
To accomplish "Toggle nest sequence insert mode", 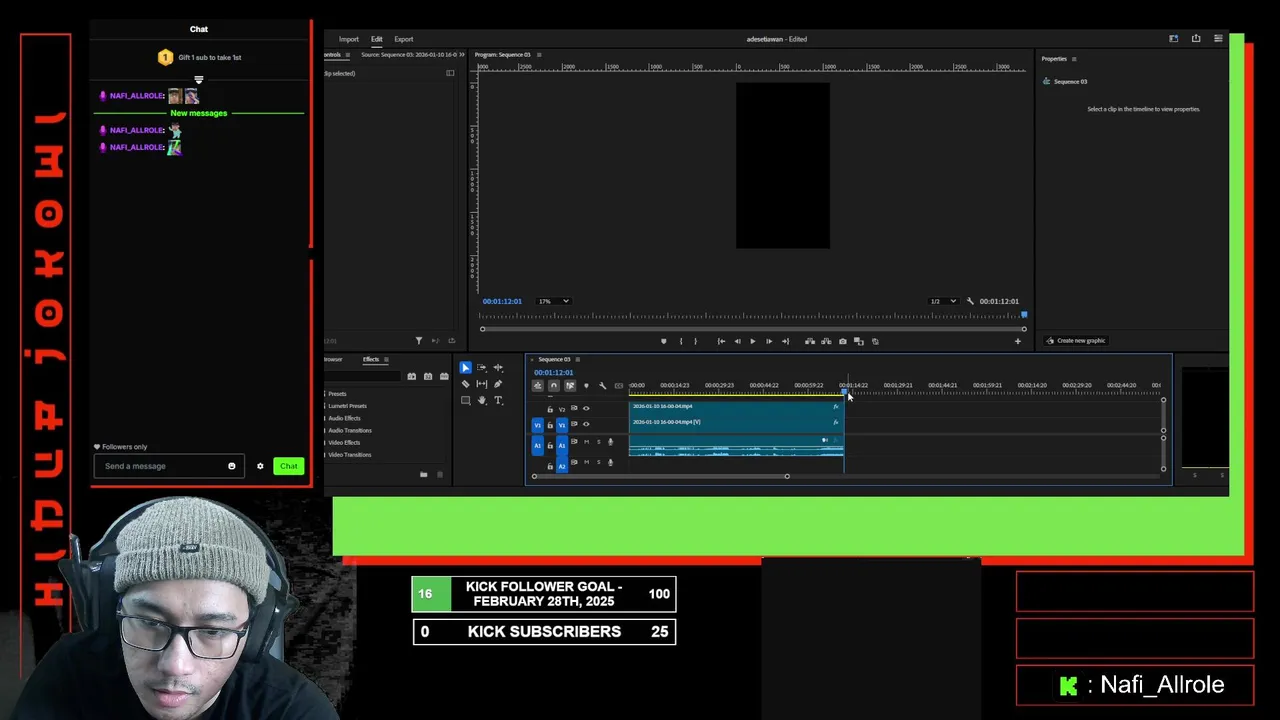I will 538,386.
